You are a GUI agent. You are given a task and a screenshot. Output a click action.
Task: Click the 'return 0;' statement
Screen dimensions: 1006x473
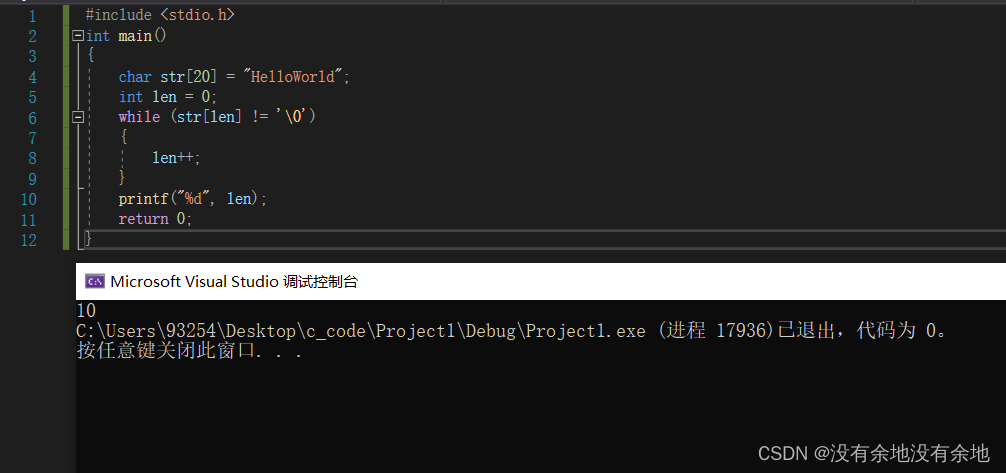pos(155,219)
